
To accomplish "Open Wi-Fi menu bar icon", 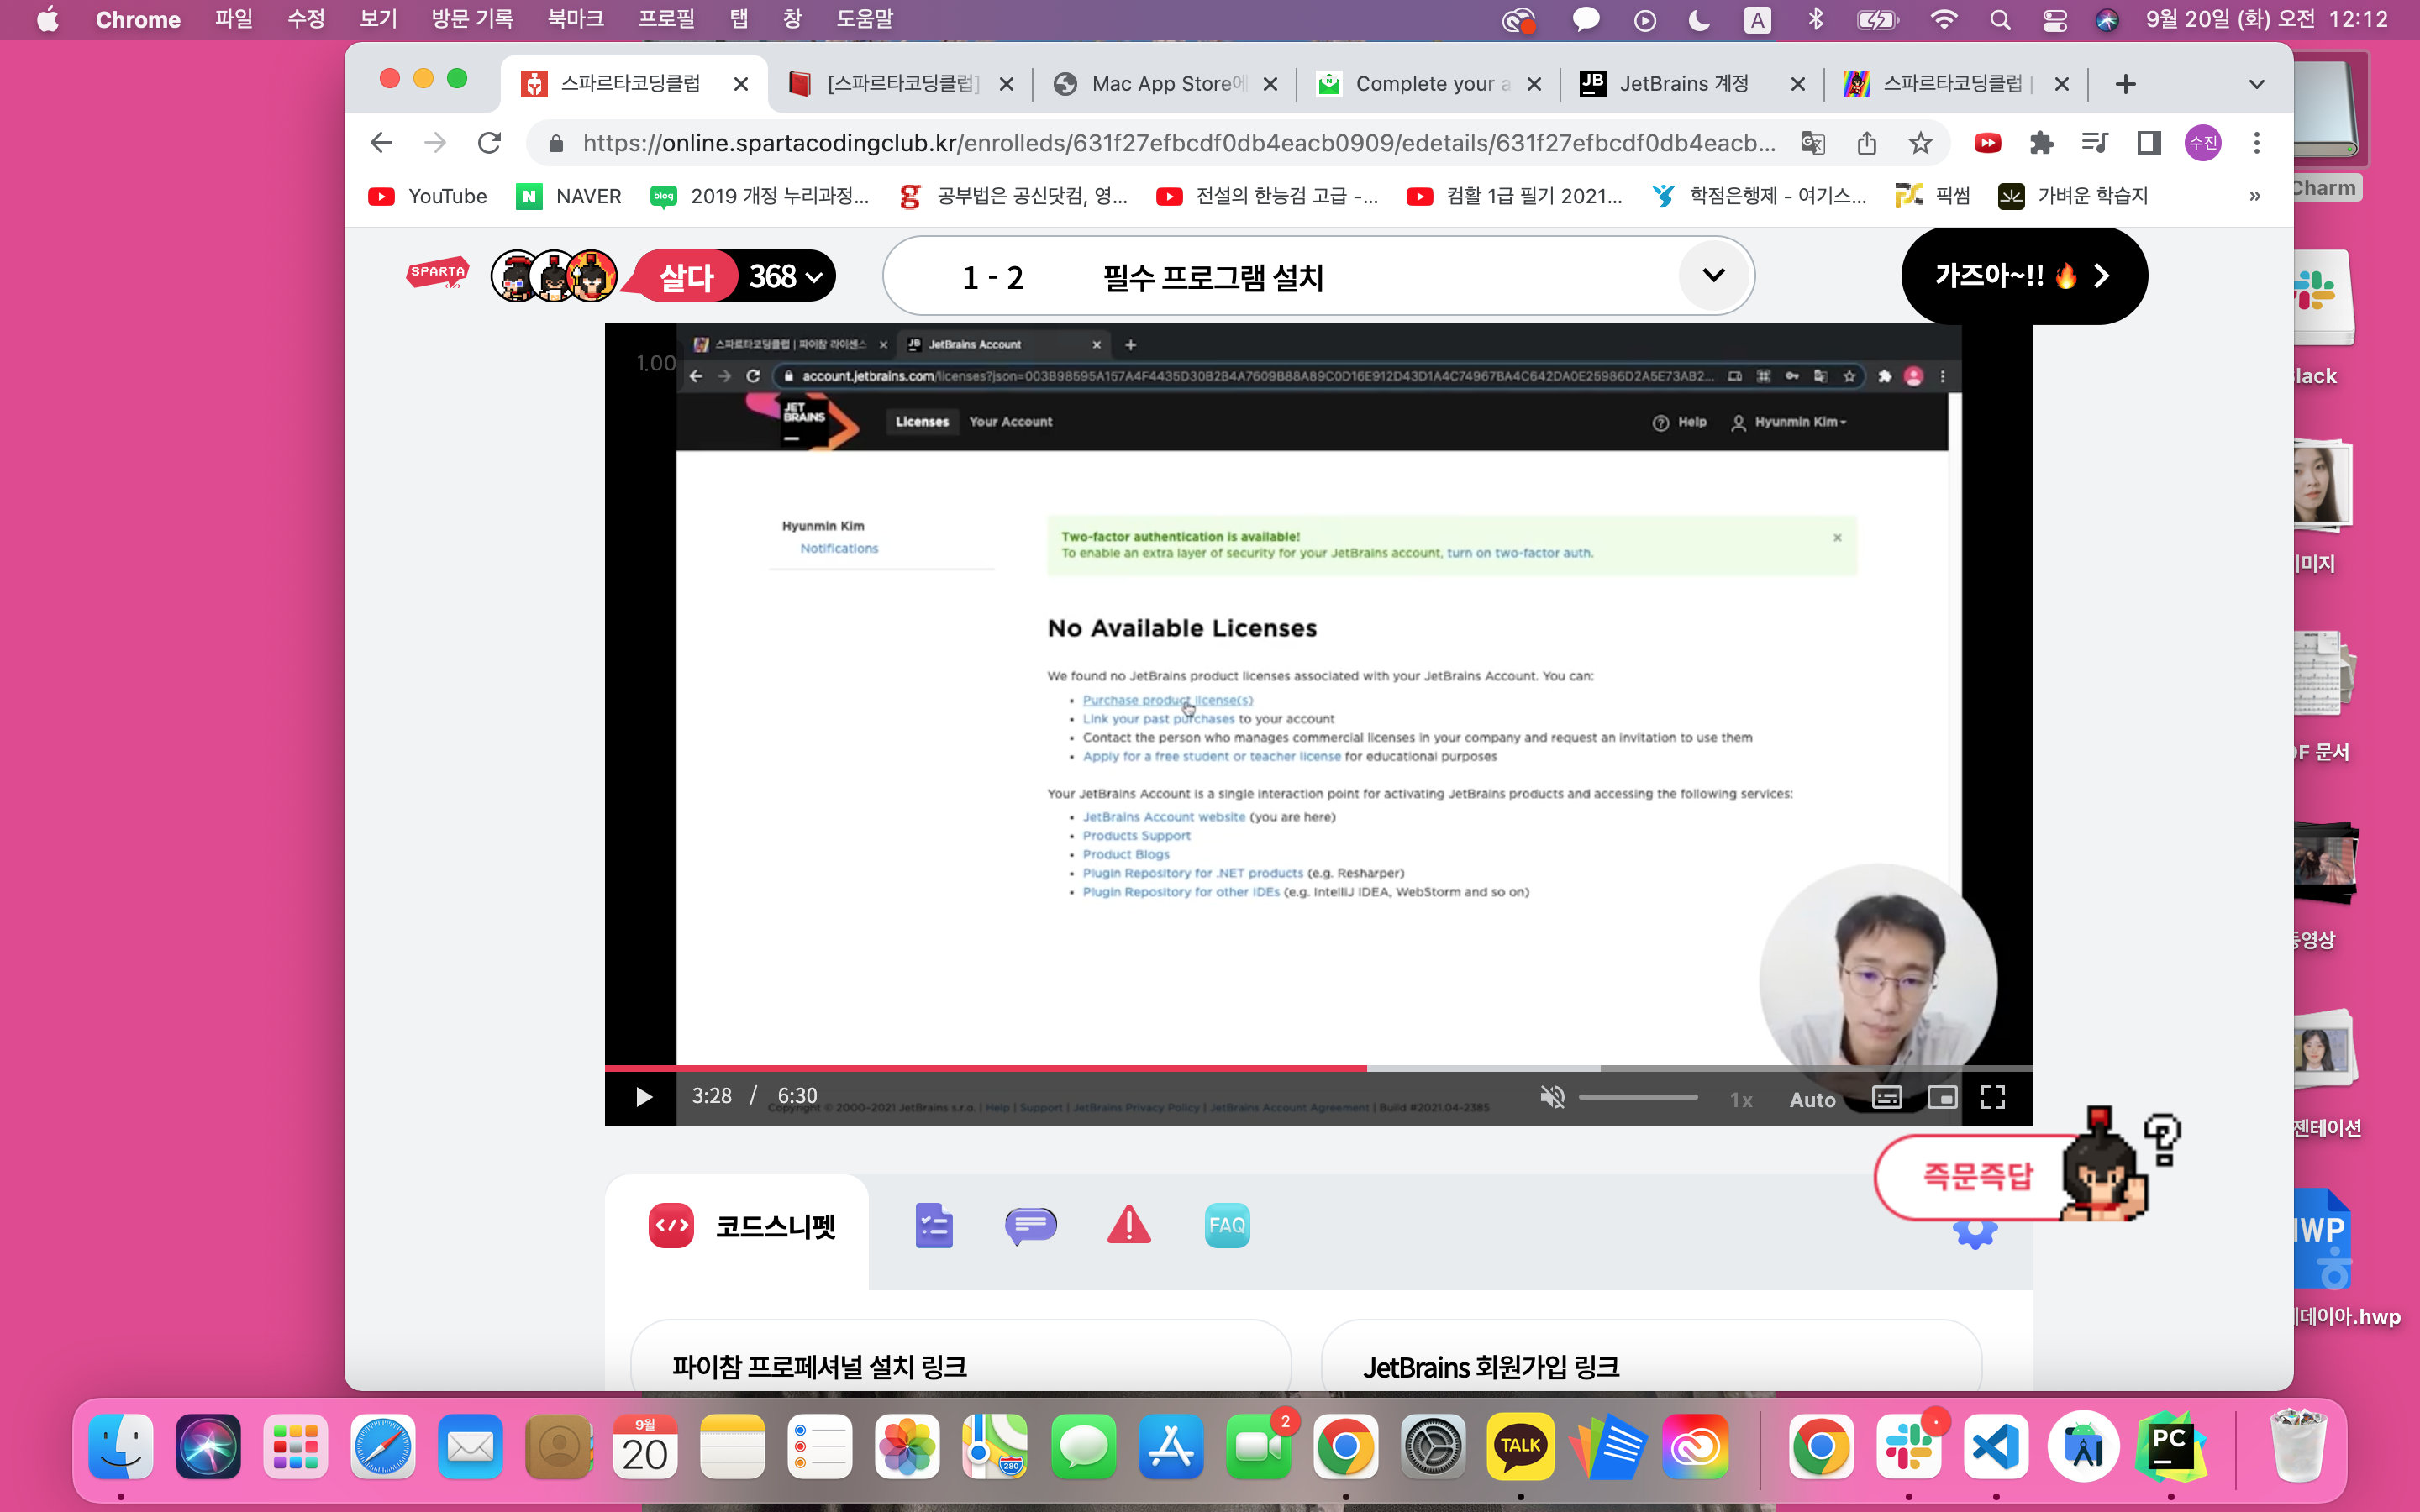I will (1943, 20).
